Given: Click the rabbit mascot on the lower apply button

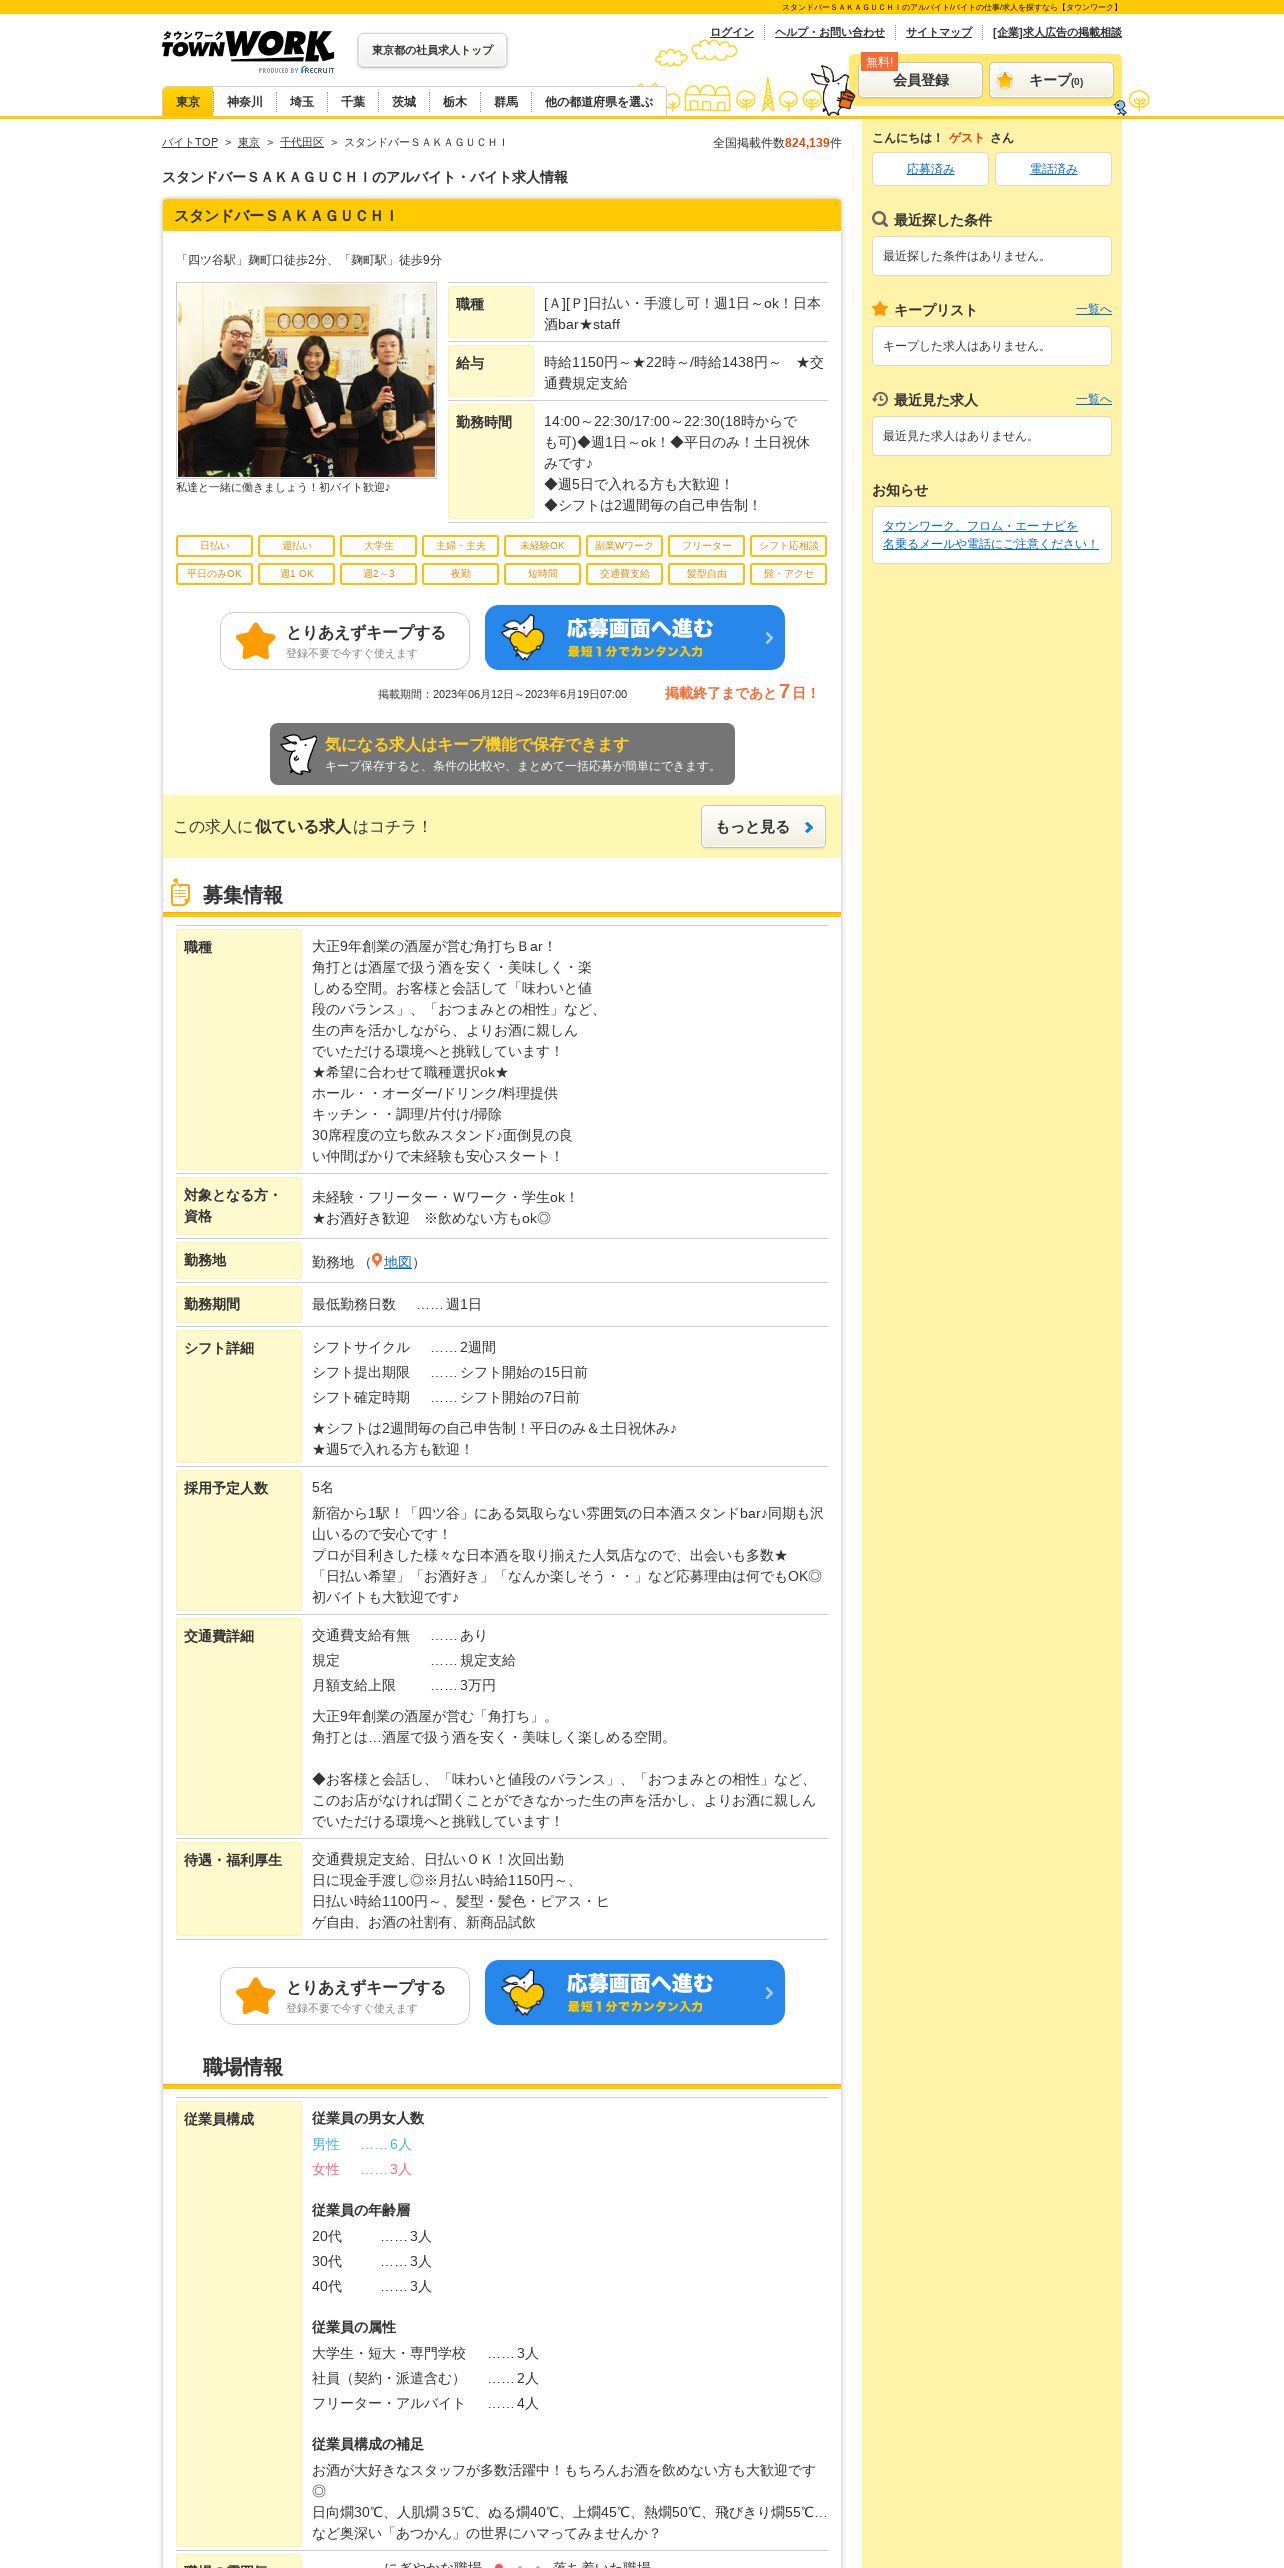Looking at the screenshot, I should [x=523, y=1992].
